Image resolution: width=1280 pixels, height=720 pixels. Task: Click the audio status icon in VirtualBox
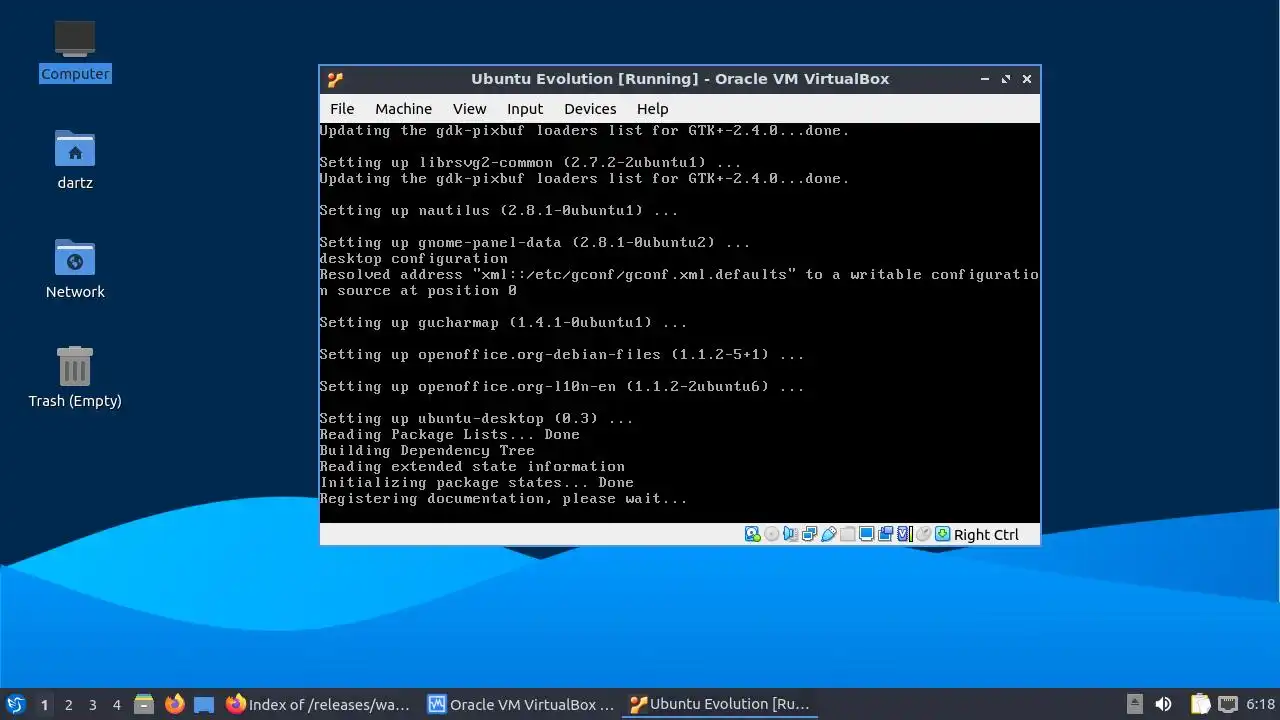[x=790, y=534]
